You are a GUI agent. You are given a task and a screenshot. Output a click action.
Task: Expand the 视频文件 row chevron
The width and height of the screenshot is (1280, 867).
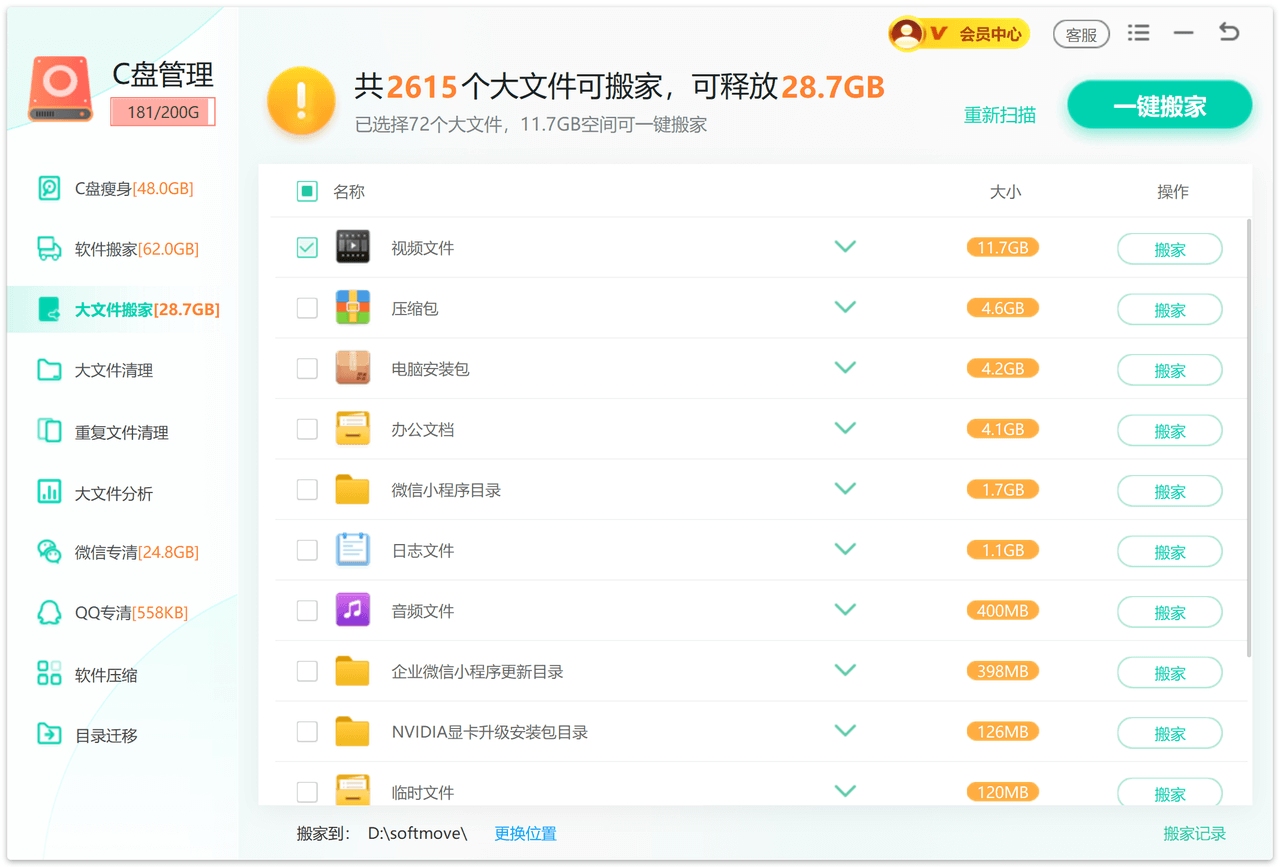coord(845,246)
